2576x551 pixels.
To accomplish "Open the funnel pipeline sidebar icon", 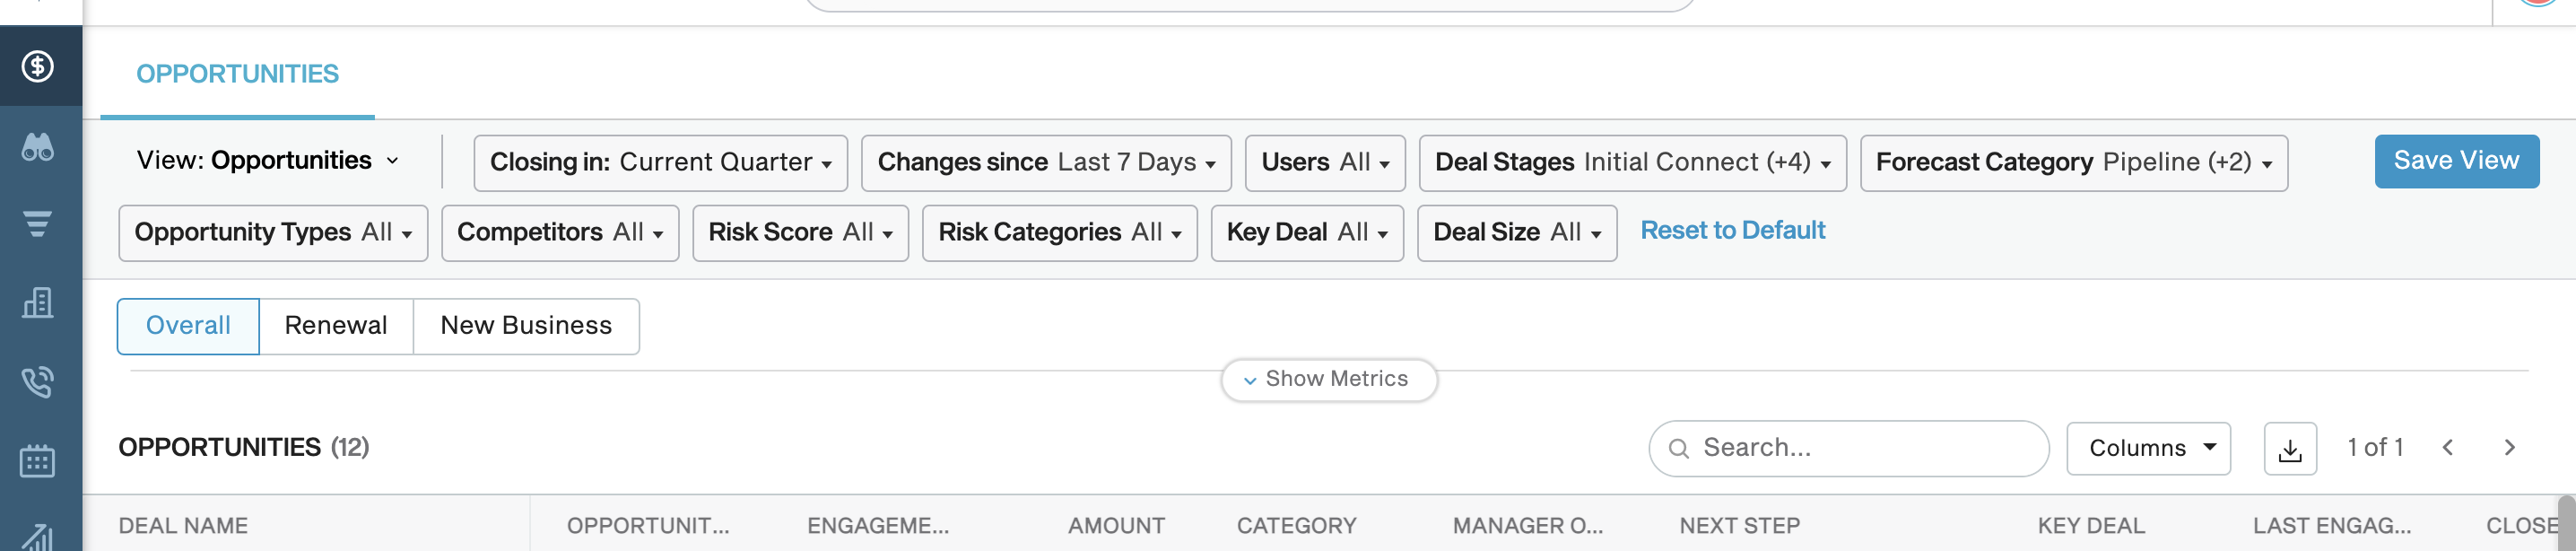I will 38,224.
